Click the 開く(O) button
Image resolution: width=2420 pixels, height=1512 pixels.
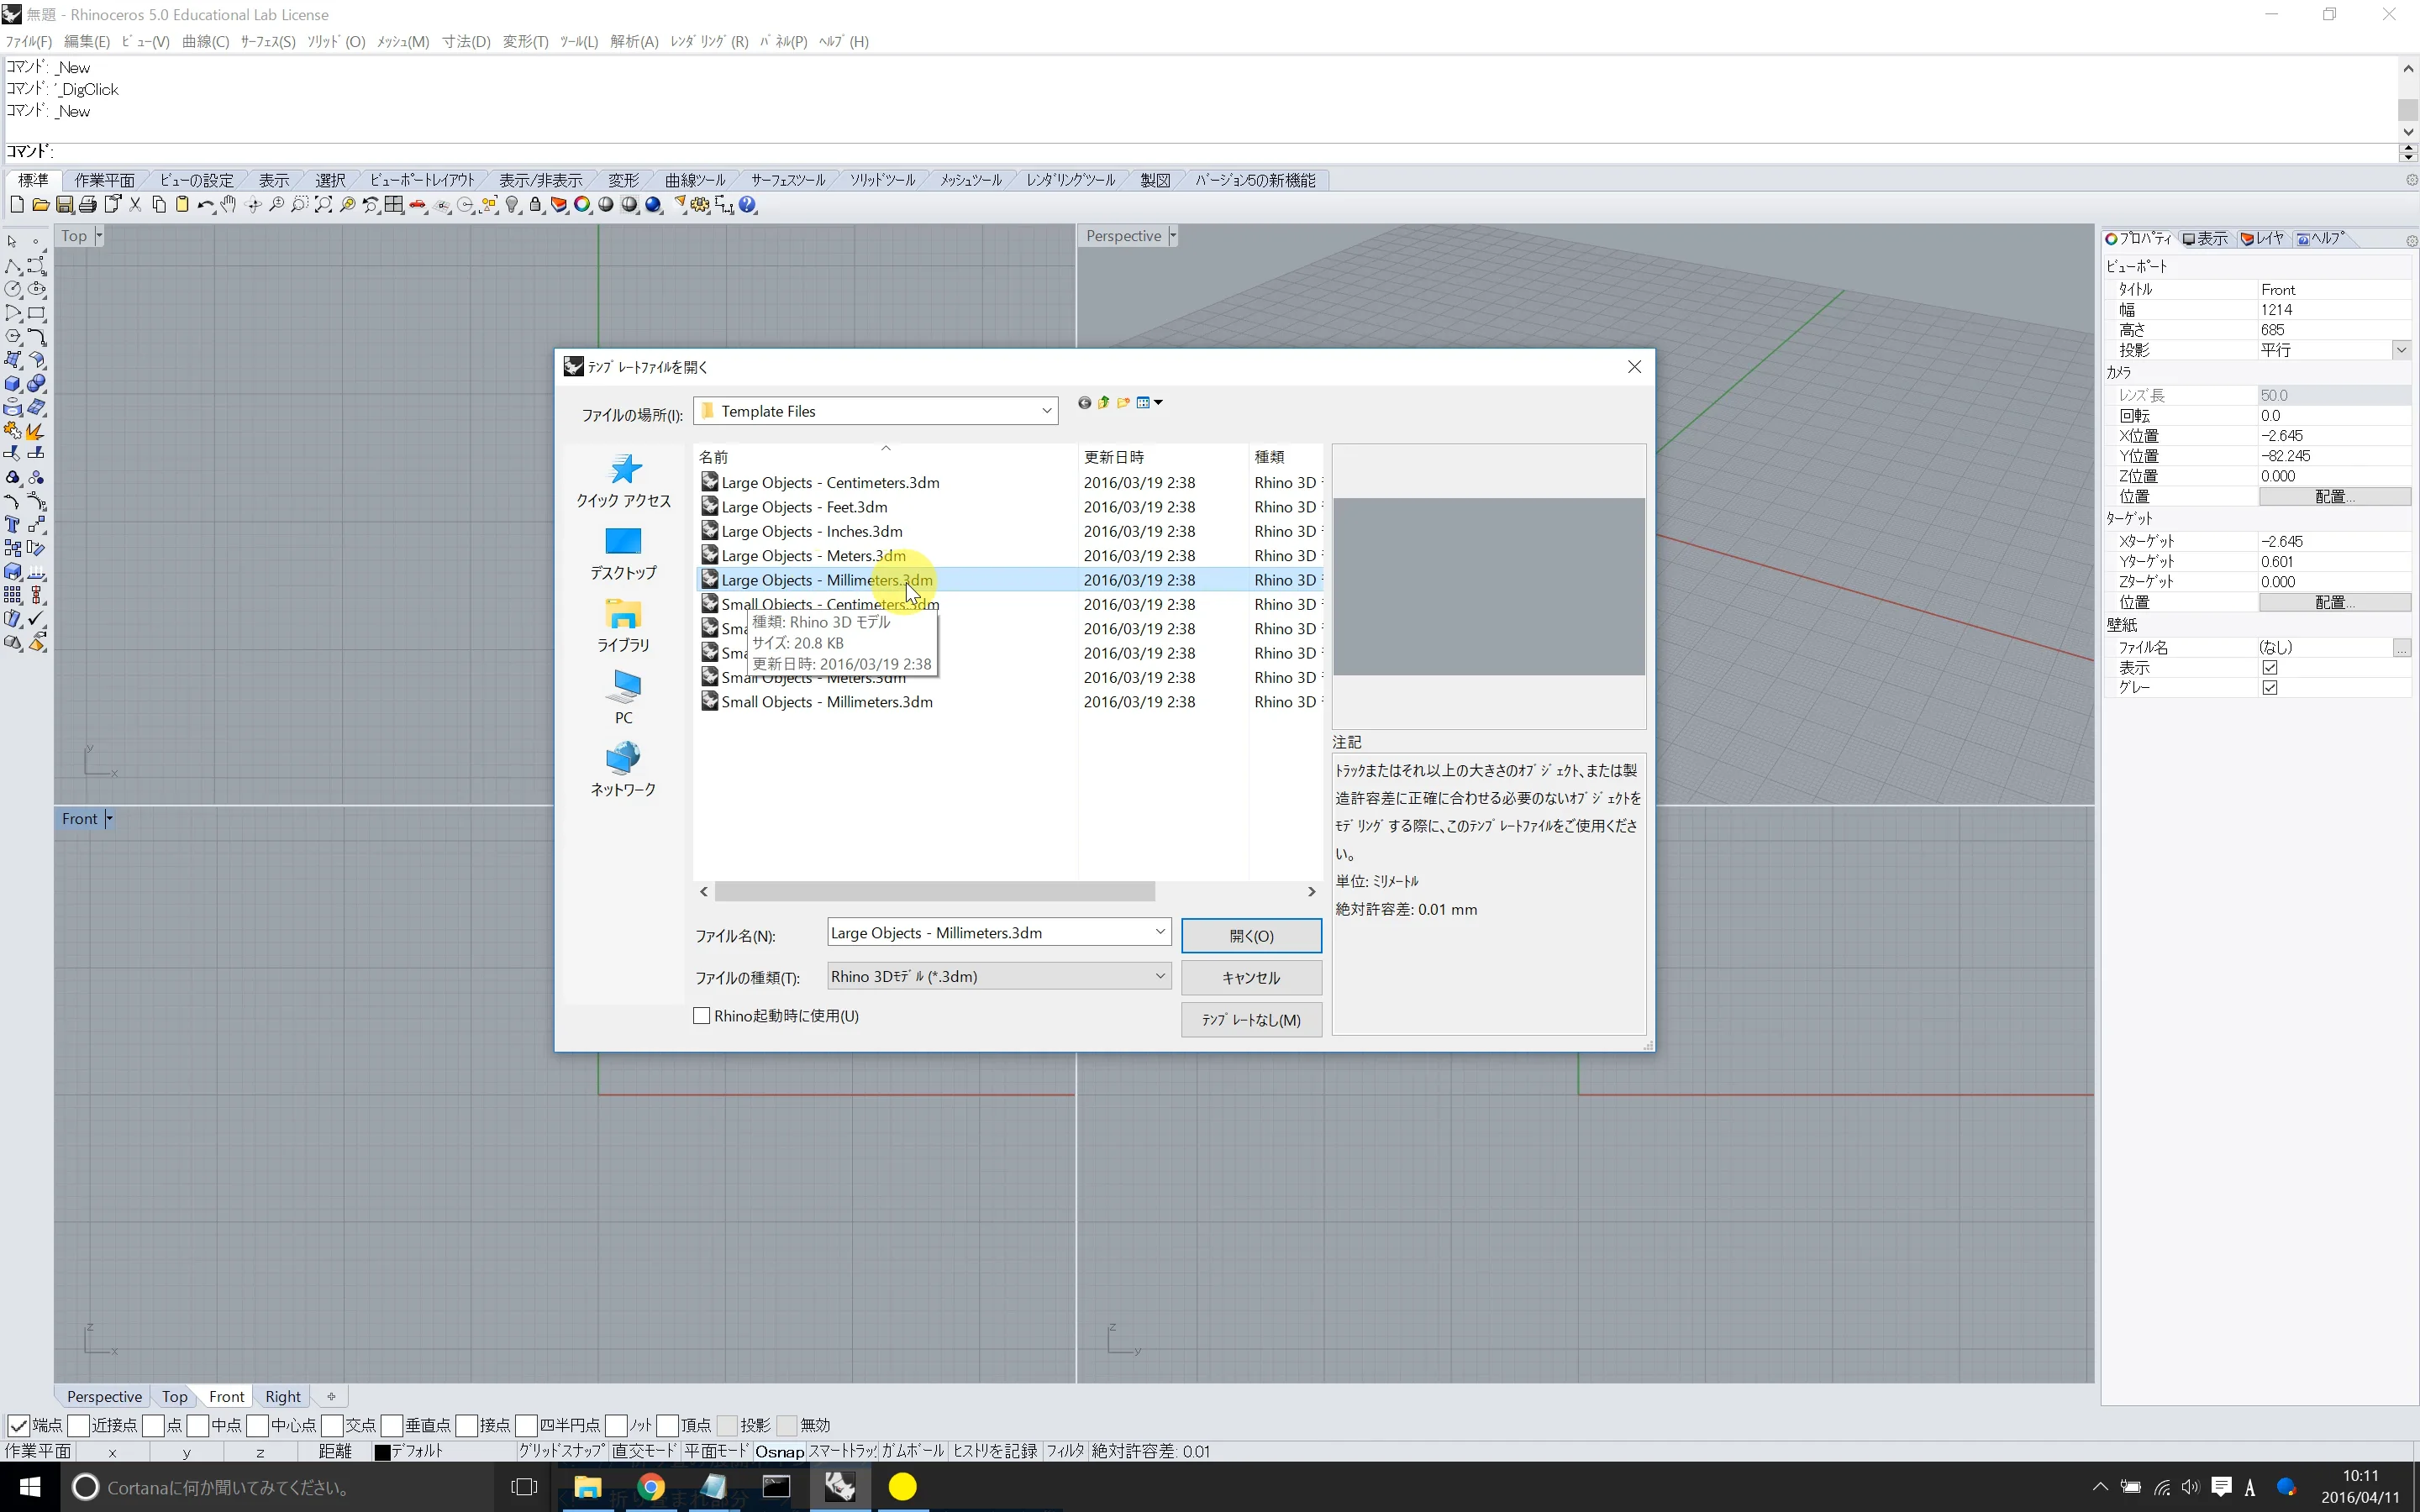point(1250,936)
